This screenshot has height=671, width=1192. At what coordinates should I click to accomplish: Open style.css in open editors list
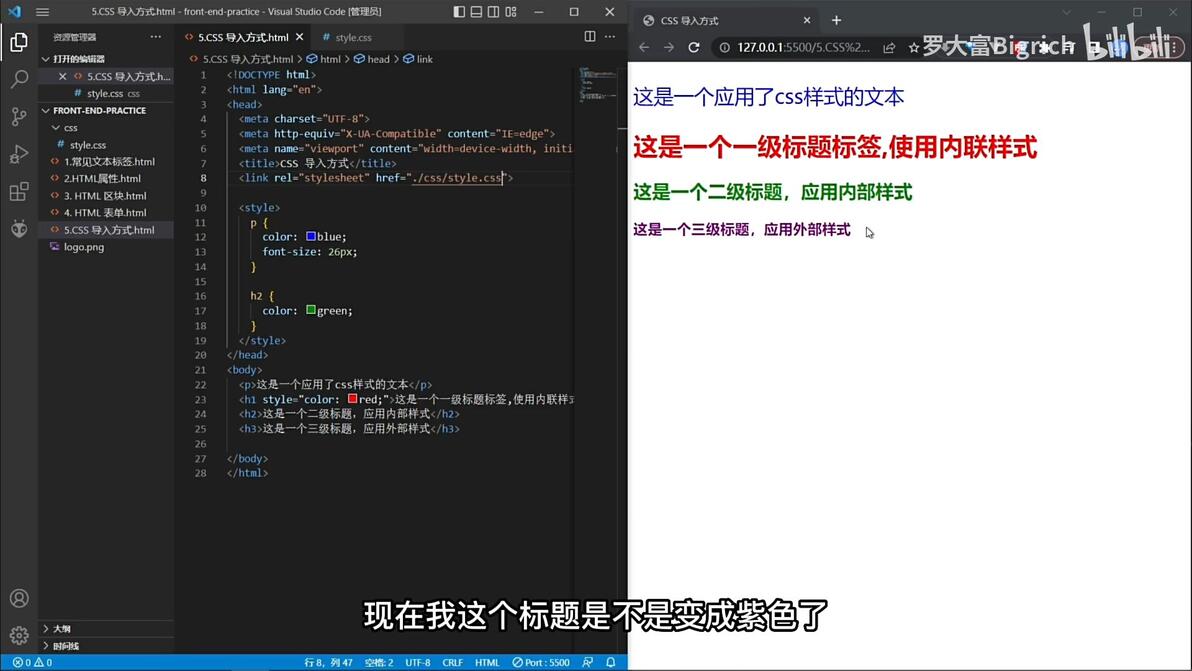[x=106, y=93]
